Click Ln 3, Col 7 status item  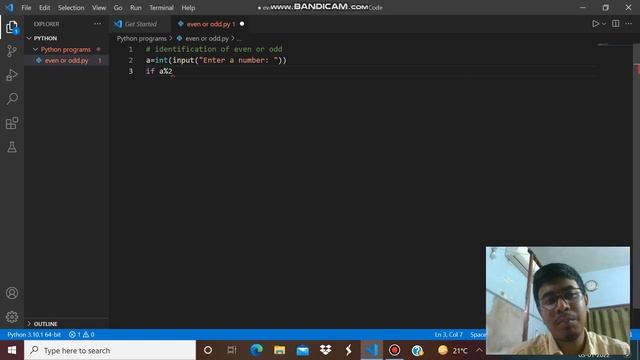click(449, 334)
